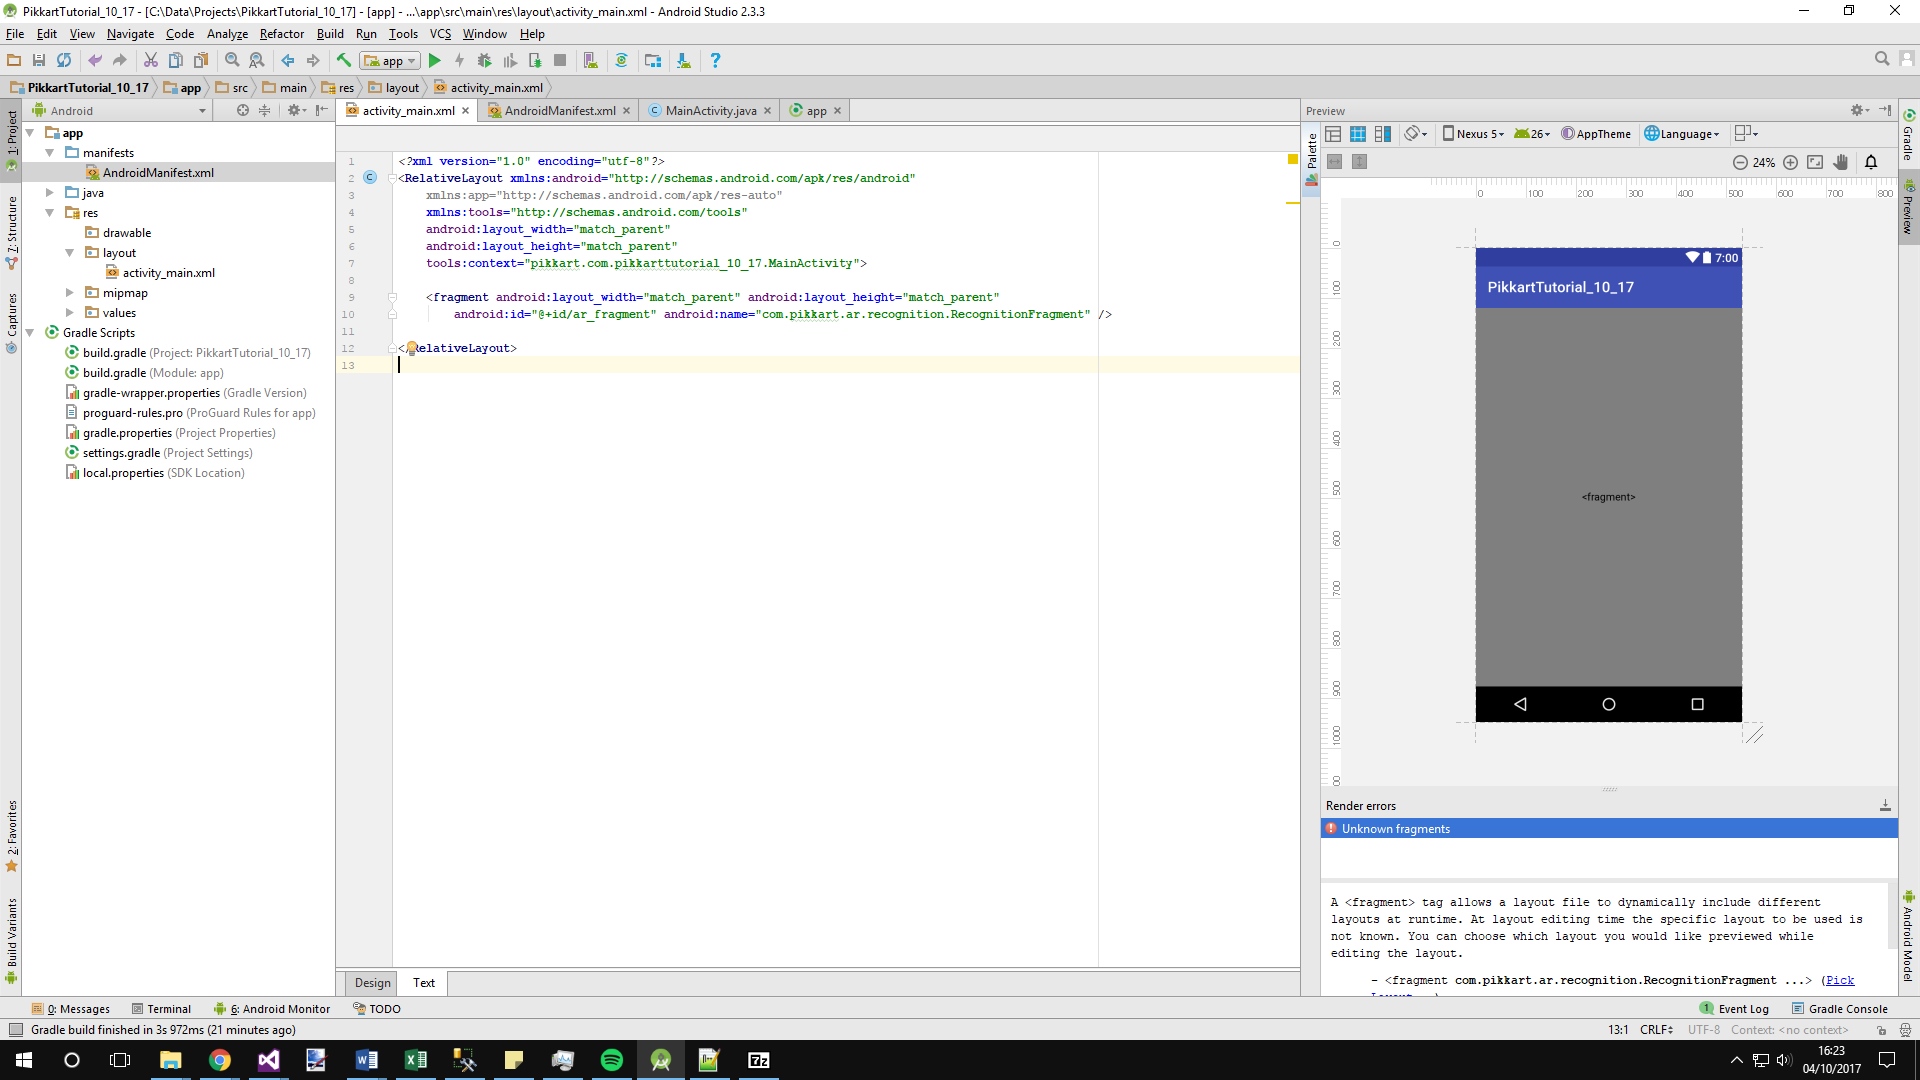This screenshot has width=1920, height=1080.
Task: Open the Android Monitor tool window
Action: (x=272, y=1009)
